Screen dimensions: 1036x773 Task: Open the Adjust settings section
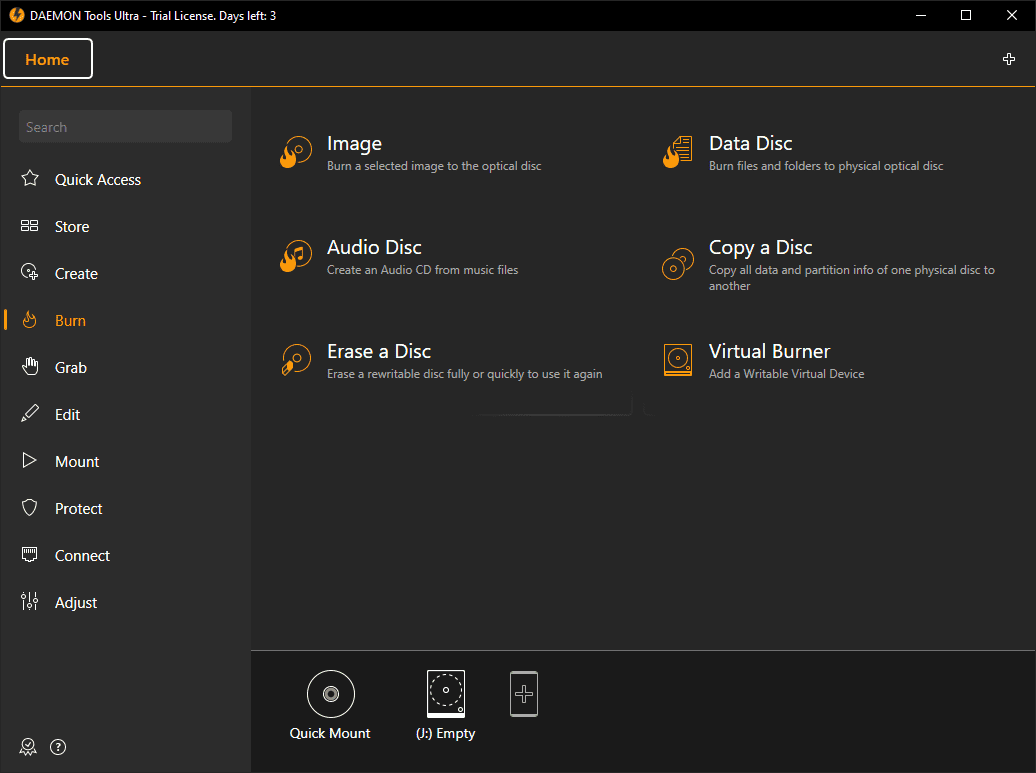pos(76,603)
